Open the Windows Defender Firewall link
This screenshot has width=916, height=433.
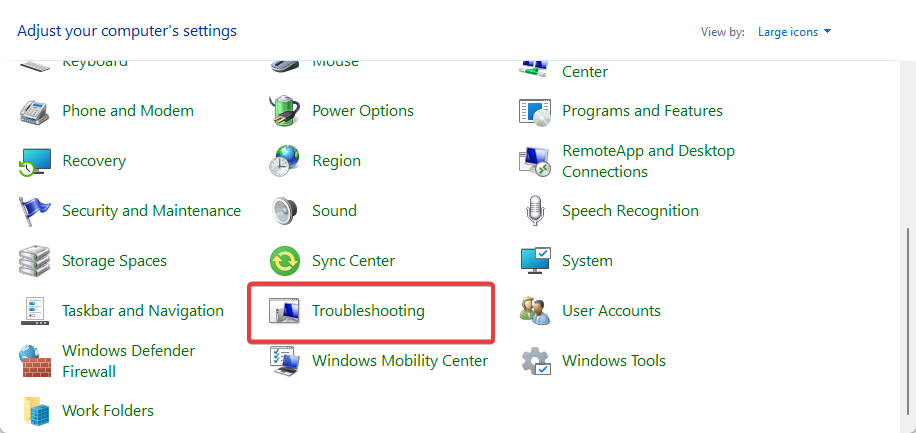129,361
